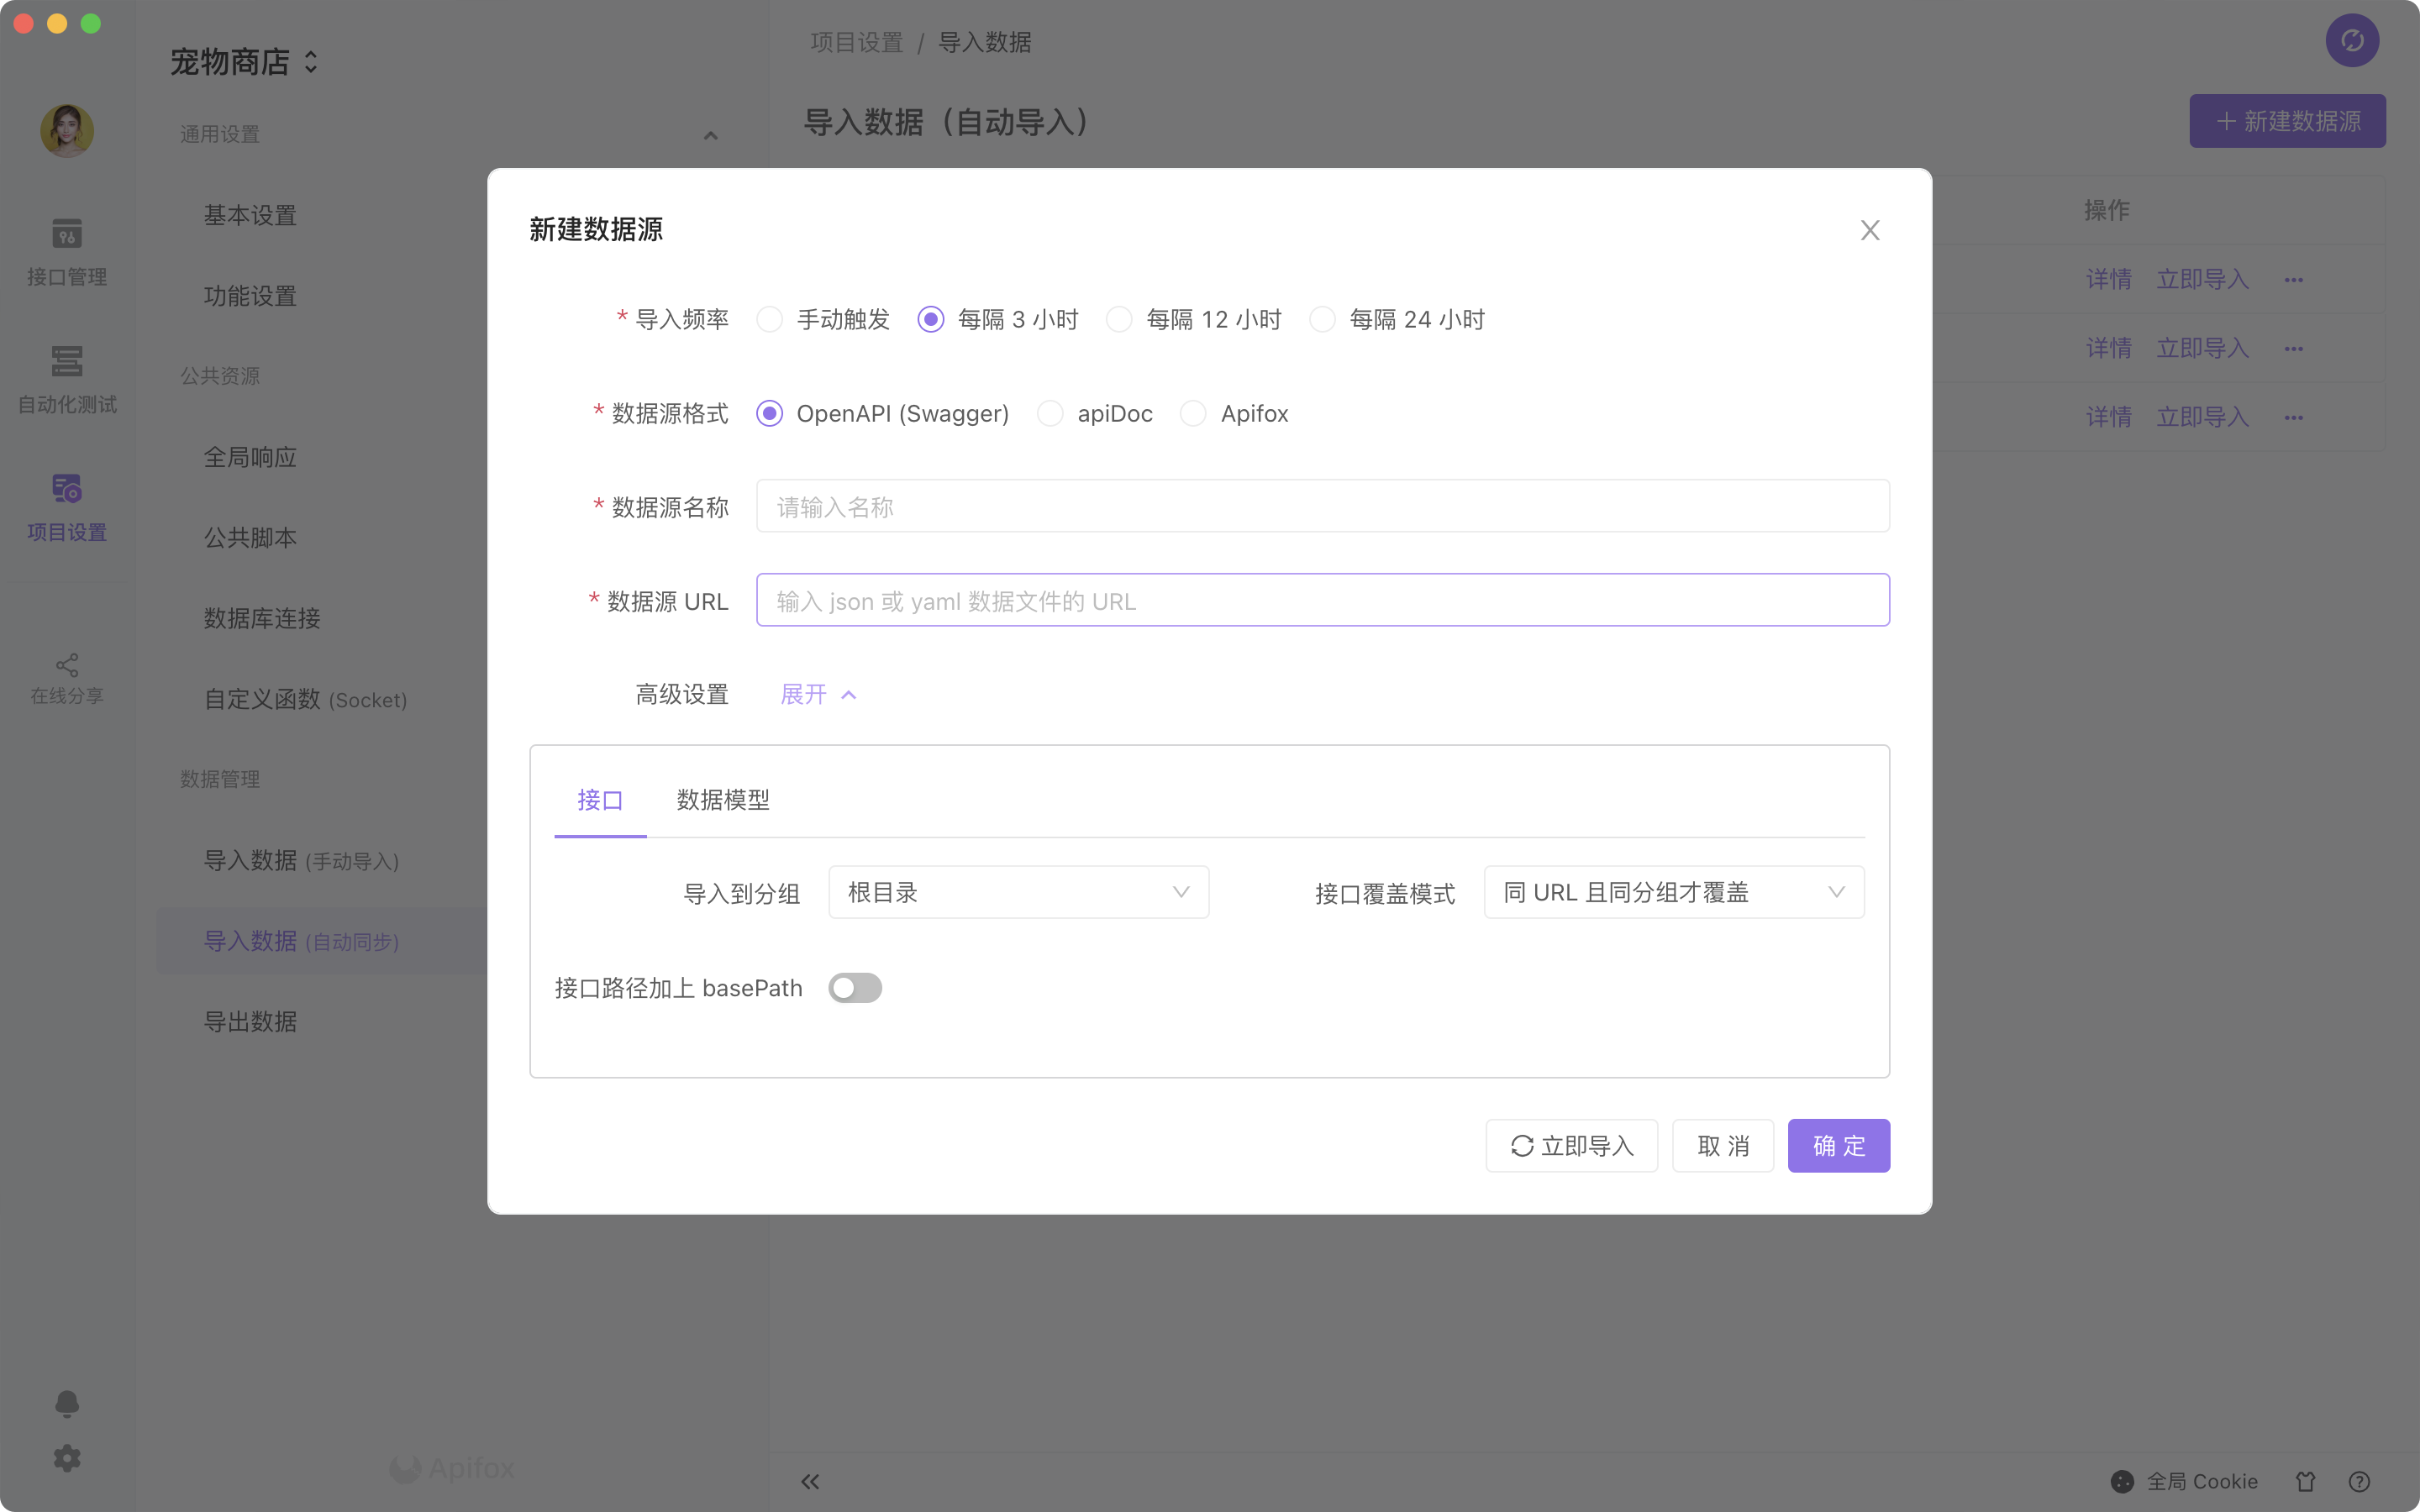Image resolution: width=2420 pixels, height=1512 pixels.
Task: Click the user avatar
Action: coord(67,131)
